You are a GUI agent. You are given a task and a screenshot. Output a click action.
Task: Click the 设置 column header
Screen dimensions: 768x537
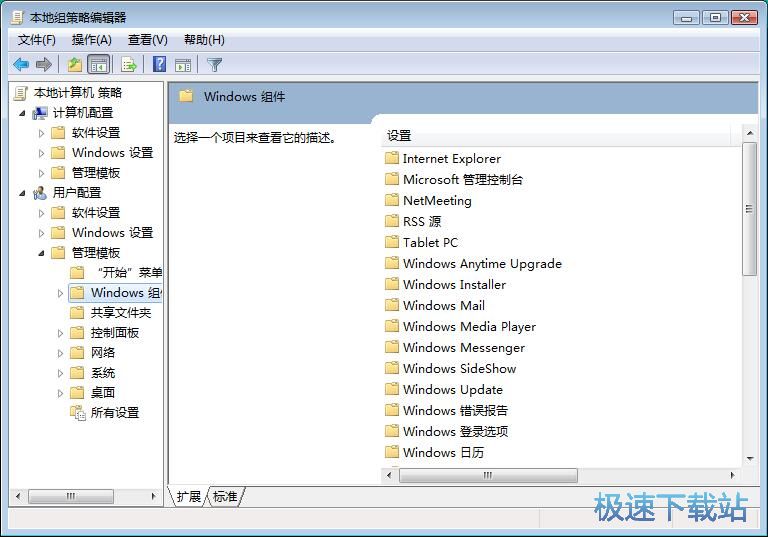point(555,136)
